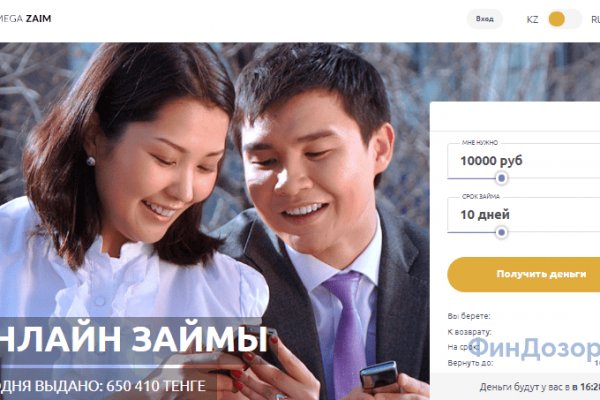Click the loan amount slider handle
This screenshot has width=600, height=400.
click(x=502, y=178)
